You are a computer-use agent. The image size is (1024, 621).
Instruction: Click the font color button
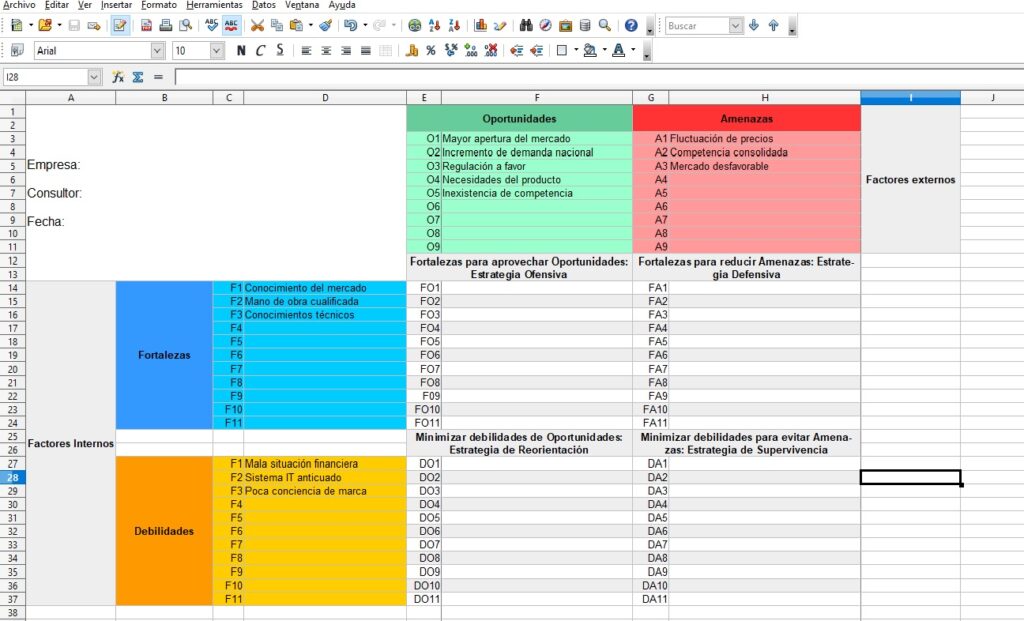[618, 50]
